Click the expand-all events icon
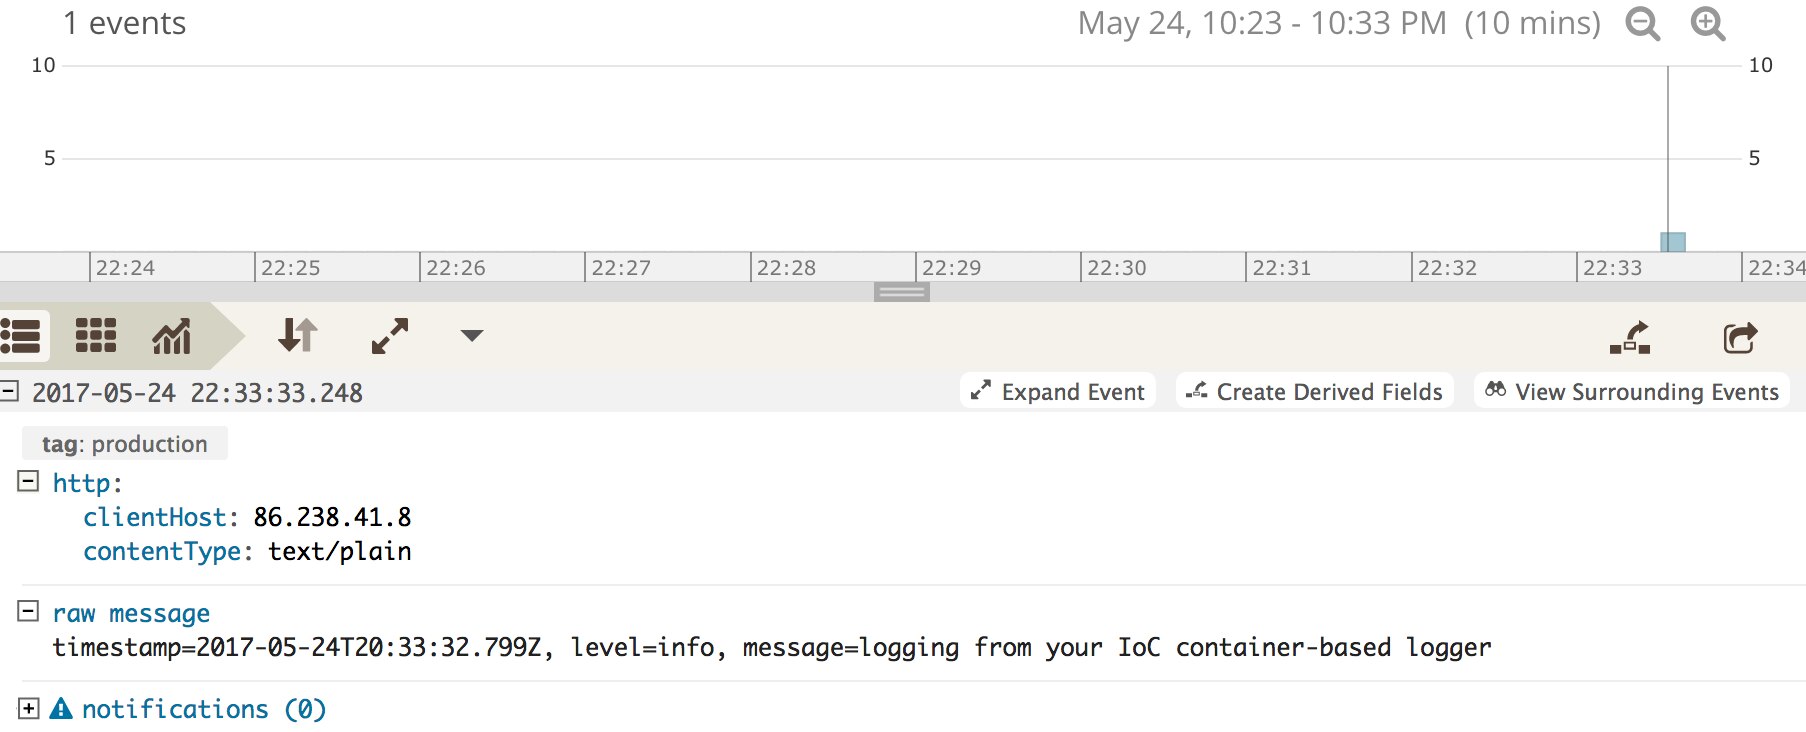The height and width of the screenshot is (732, 1806). 390,335
